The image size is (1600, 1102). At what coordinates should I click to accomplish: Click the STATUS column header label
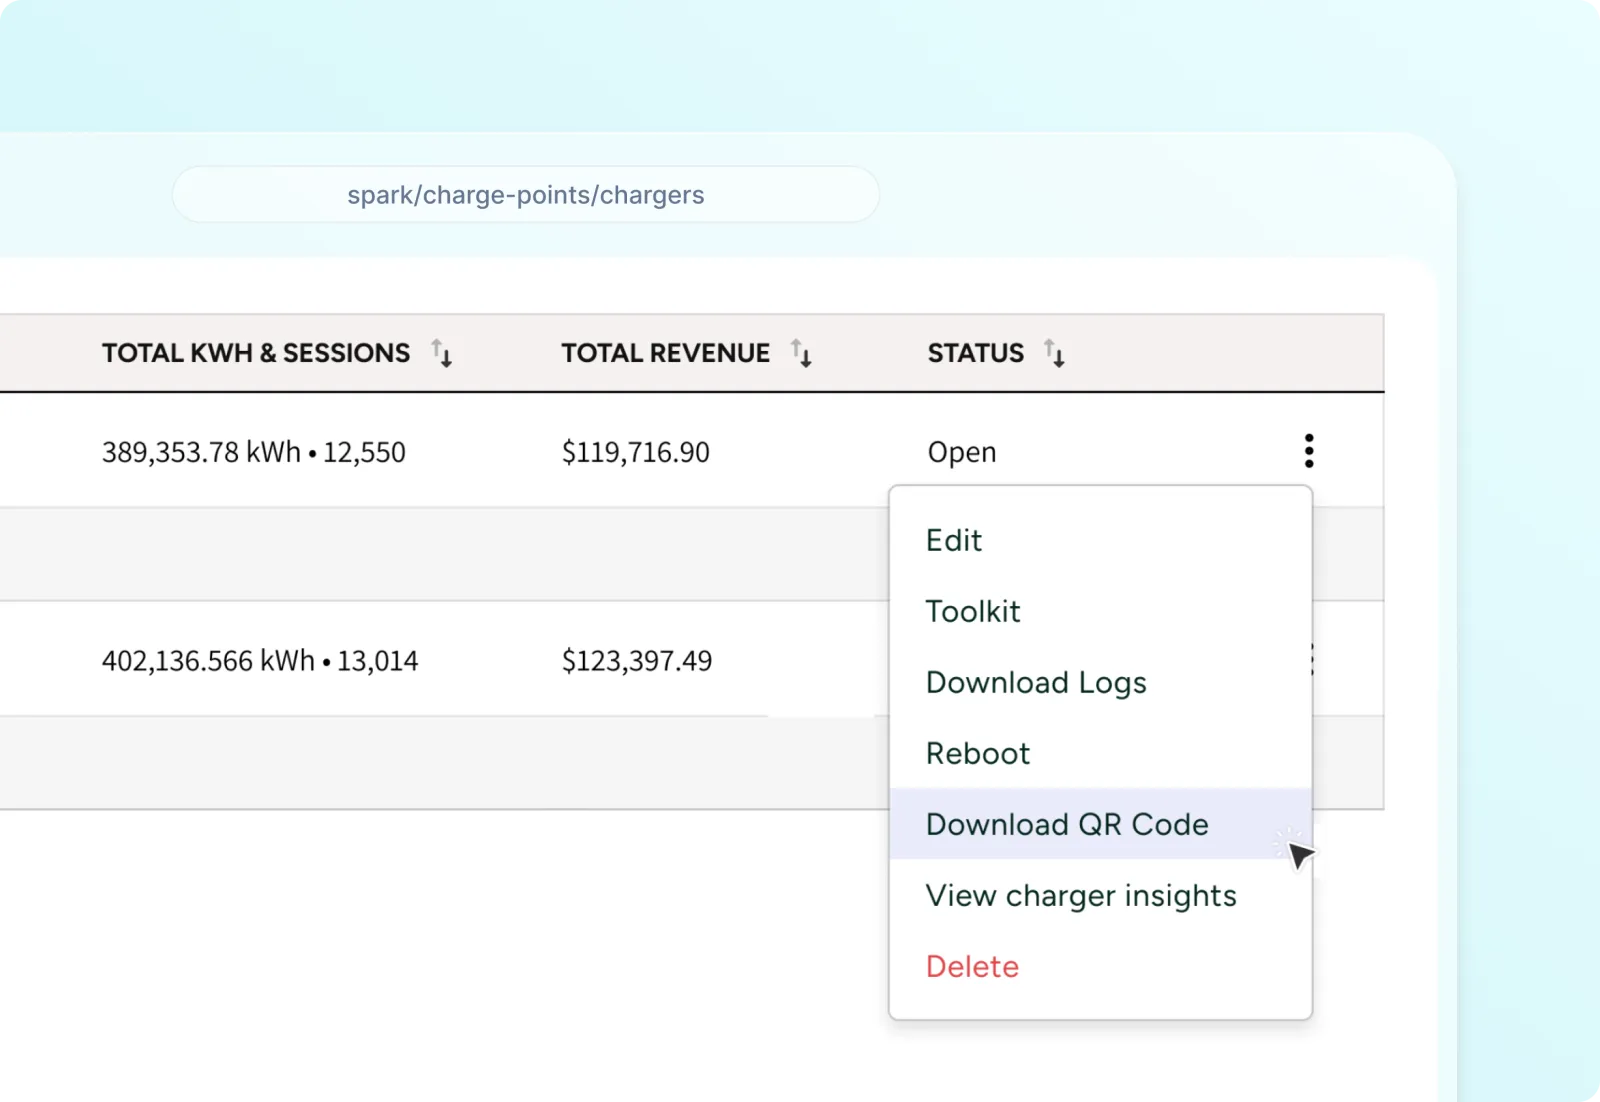tap(975, 353)
